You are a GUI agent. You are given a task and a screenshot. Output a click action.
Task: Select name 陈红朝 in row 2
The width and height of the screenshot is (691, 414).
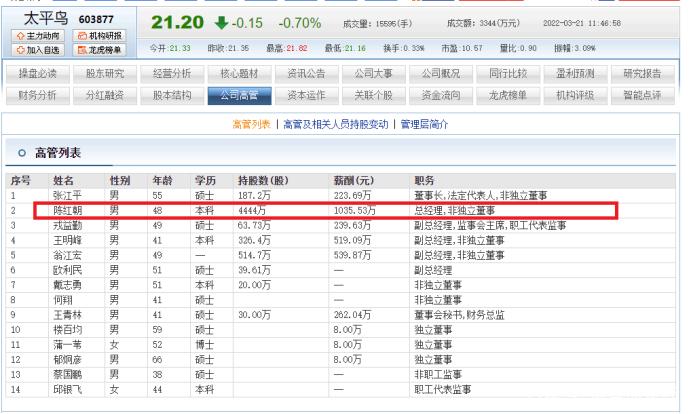(67, 210)
